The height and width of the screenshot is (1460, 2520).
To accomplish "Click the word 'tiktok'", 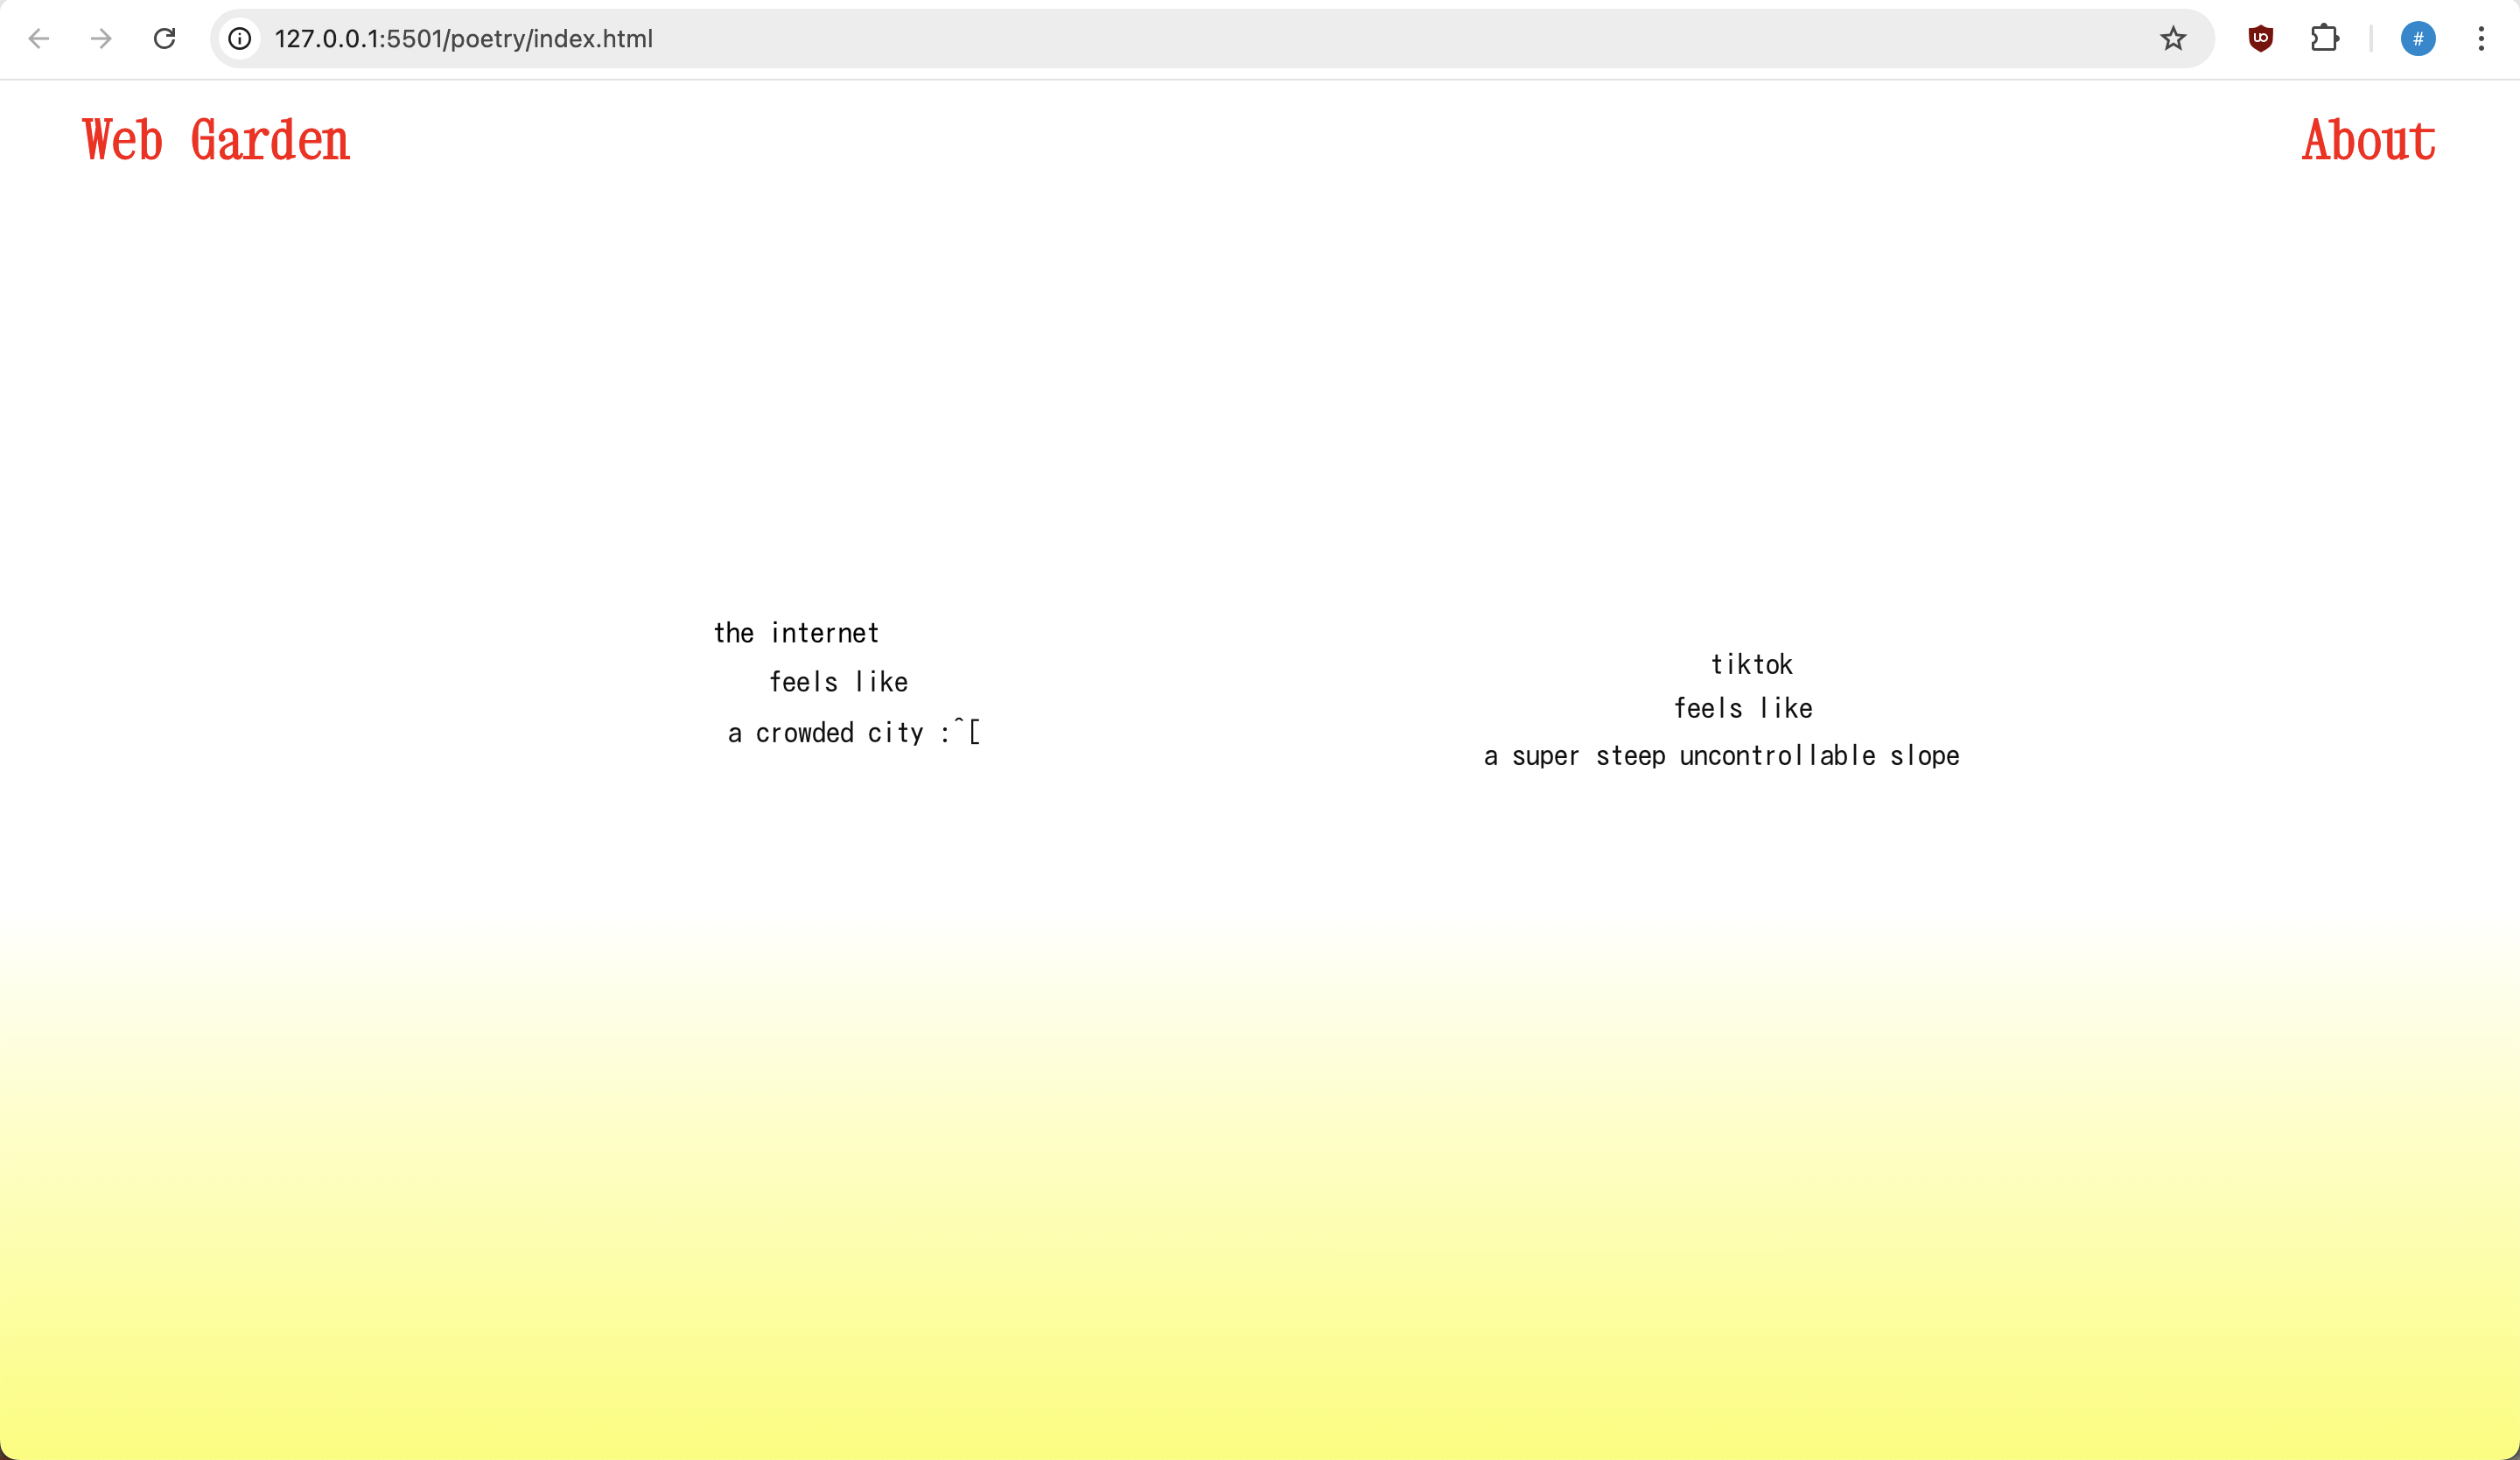I will pos(1751,665).
